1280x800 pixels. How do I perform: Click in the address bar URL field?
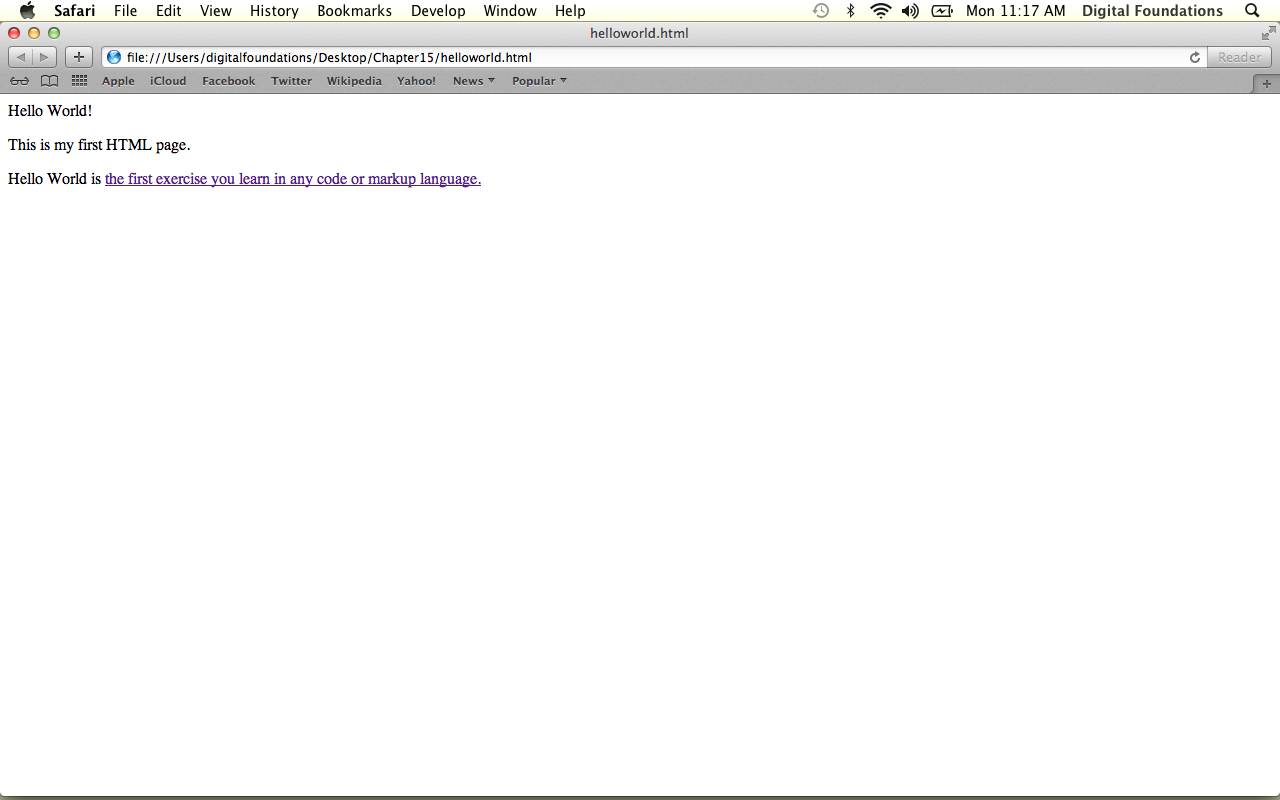650,57
